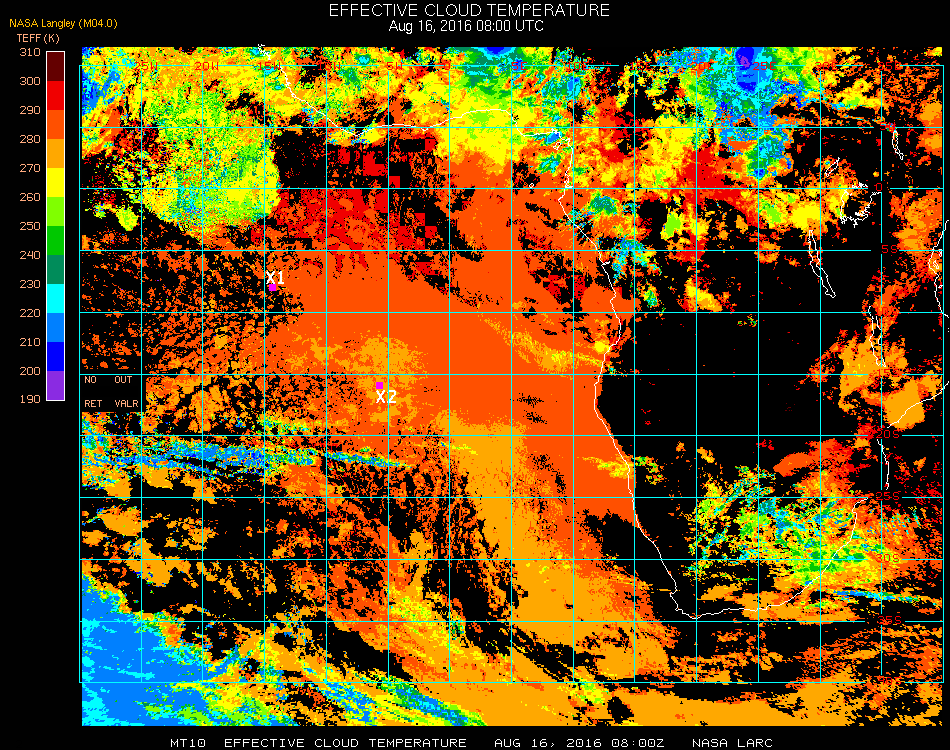This screenshot has height=750, width=950.
Task: Click the TEFF (K) legend heading
Action: pos(38,38)
